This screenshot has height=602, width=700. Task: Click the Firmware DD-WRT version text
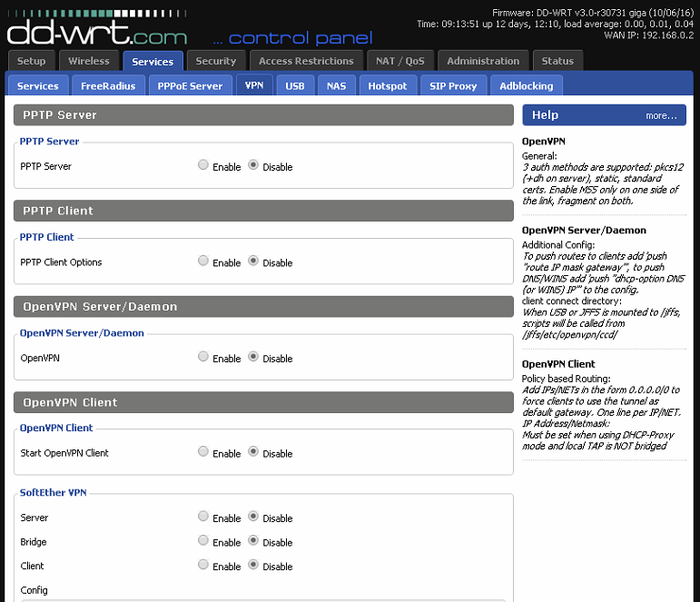(x=593, y=13)
